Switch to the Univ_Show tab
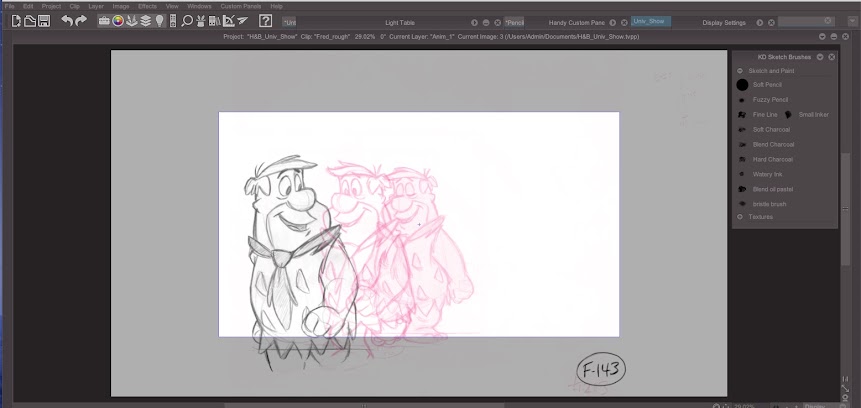Viewport: 861px width, 408px height. (651, 21)
